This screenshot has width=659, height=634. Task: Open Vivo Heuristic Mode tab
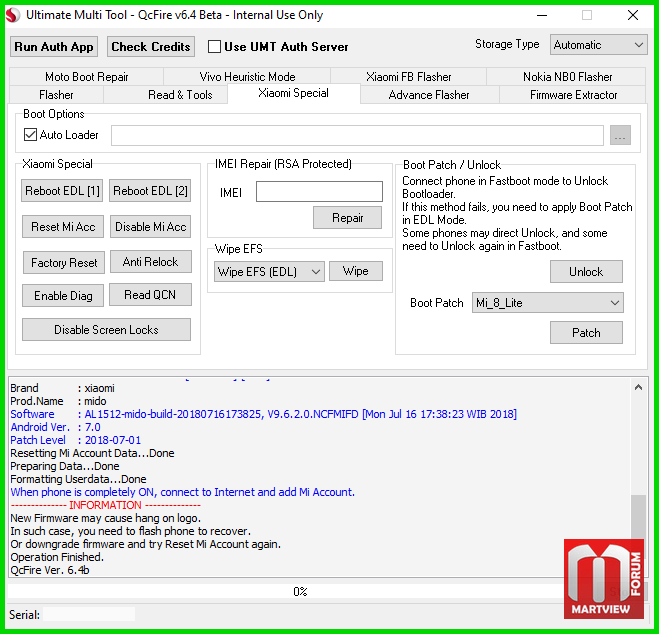click(247, 77)
